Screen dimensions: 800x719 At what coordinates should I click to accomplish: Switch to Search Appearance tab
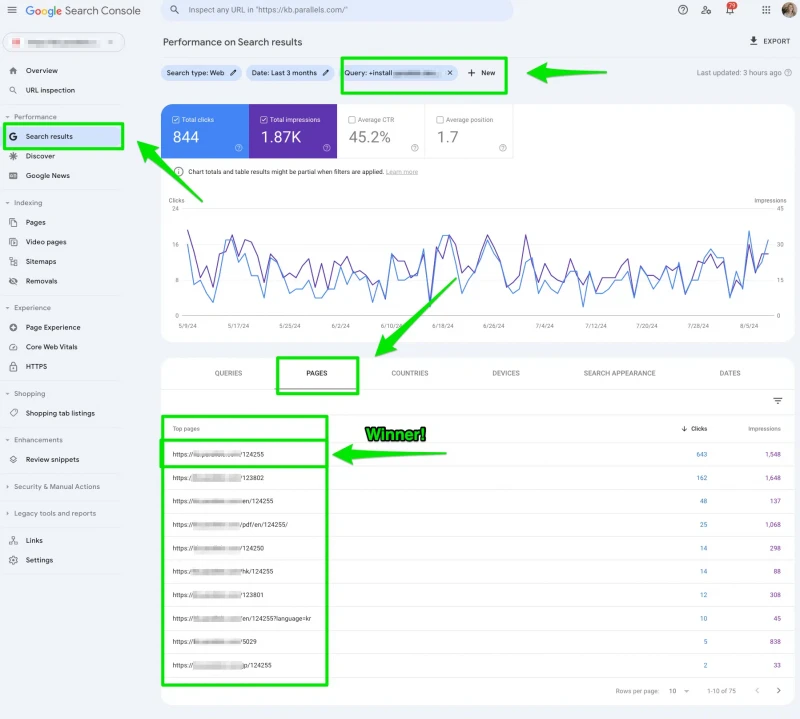619,373
